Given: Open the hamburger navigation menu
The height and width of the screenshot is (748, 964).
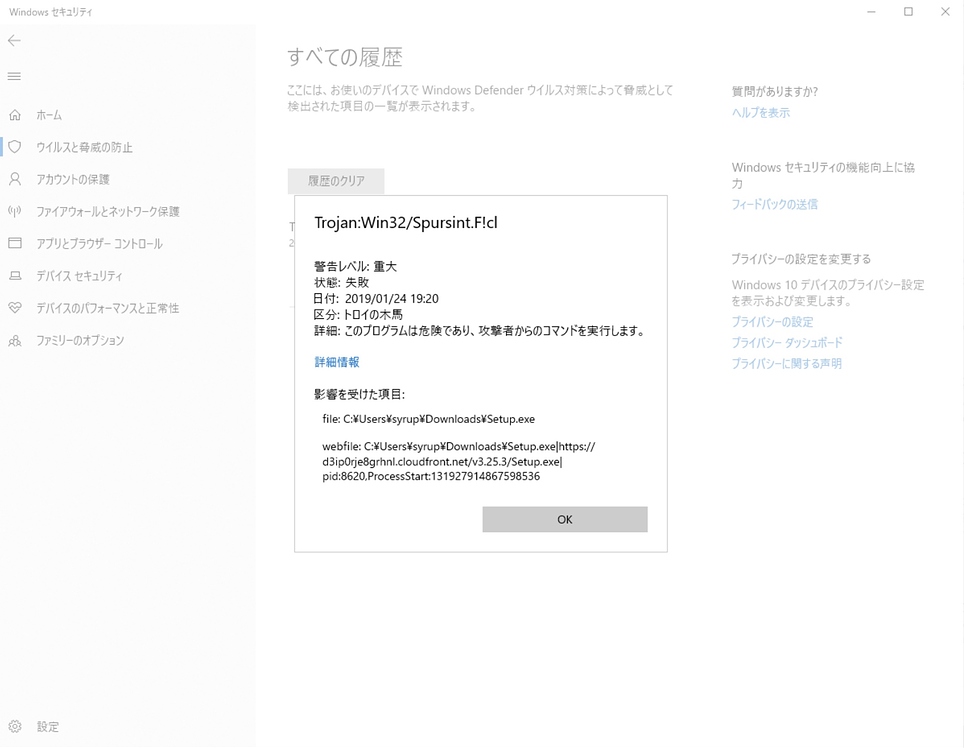Looking at the screenshot, I should tap(14, 76).
